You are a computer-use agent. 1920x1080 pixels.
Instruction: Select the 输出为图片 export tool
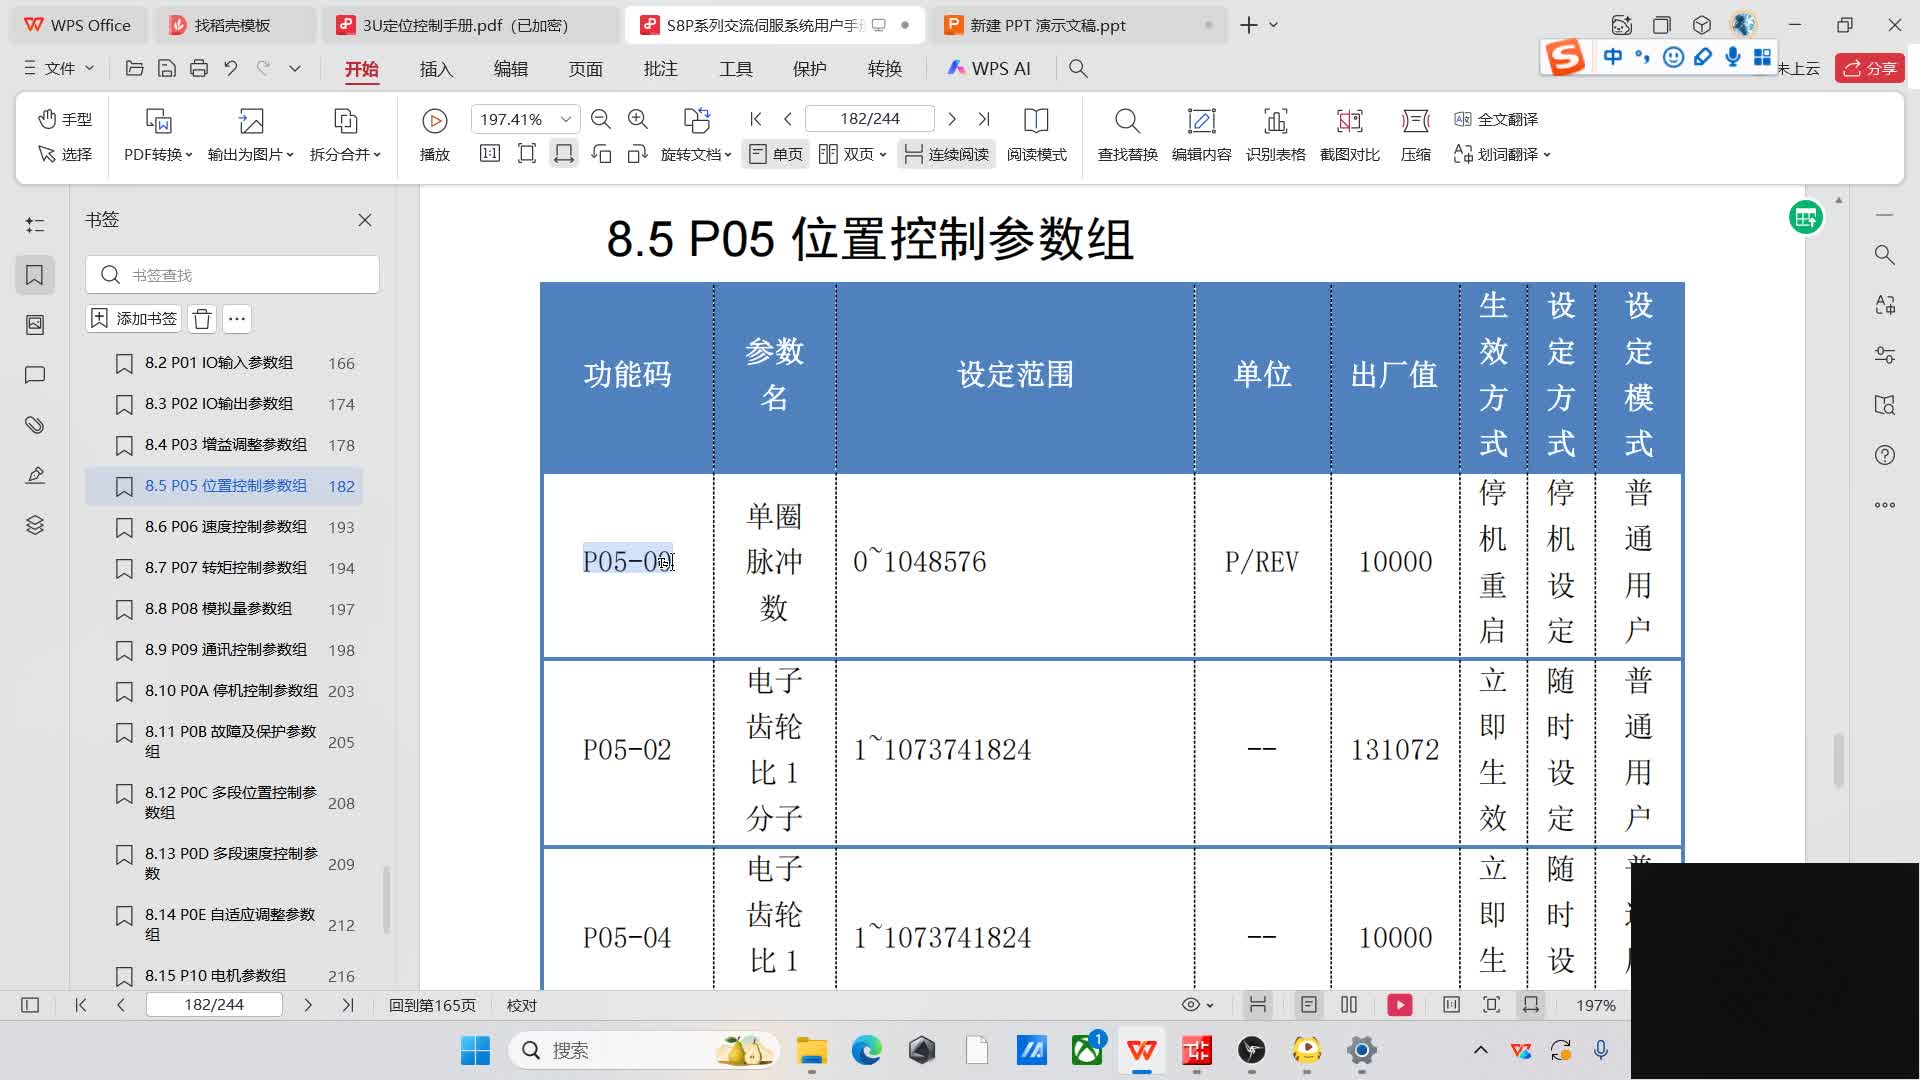click(x=248, y=135)
